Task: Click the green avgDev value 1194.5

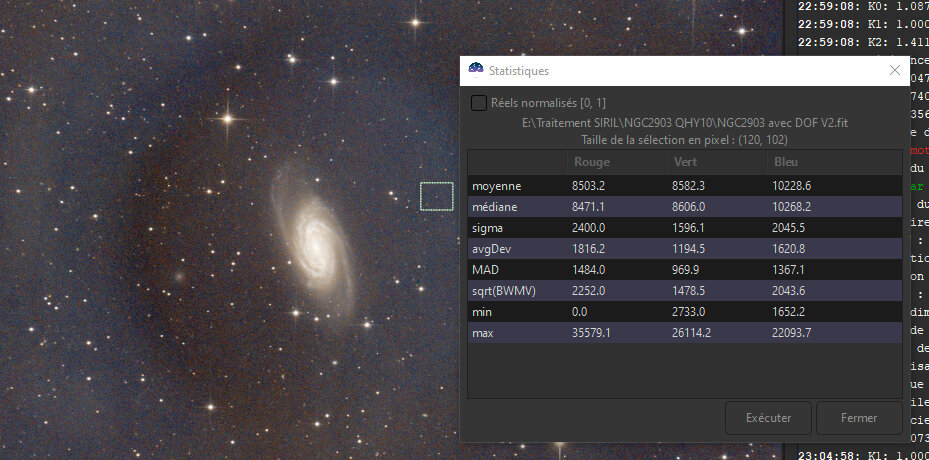Action: click(690, 250)
